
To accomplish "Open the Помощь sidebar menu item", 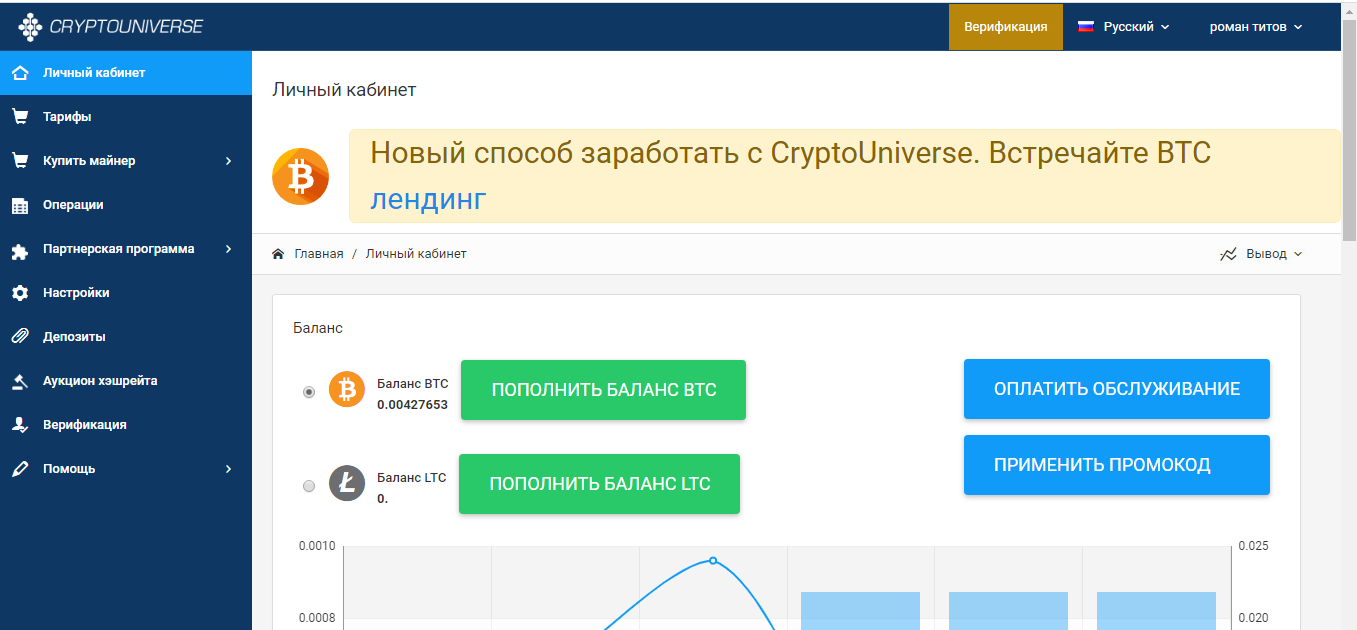I will pos(70,469).
